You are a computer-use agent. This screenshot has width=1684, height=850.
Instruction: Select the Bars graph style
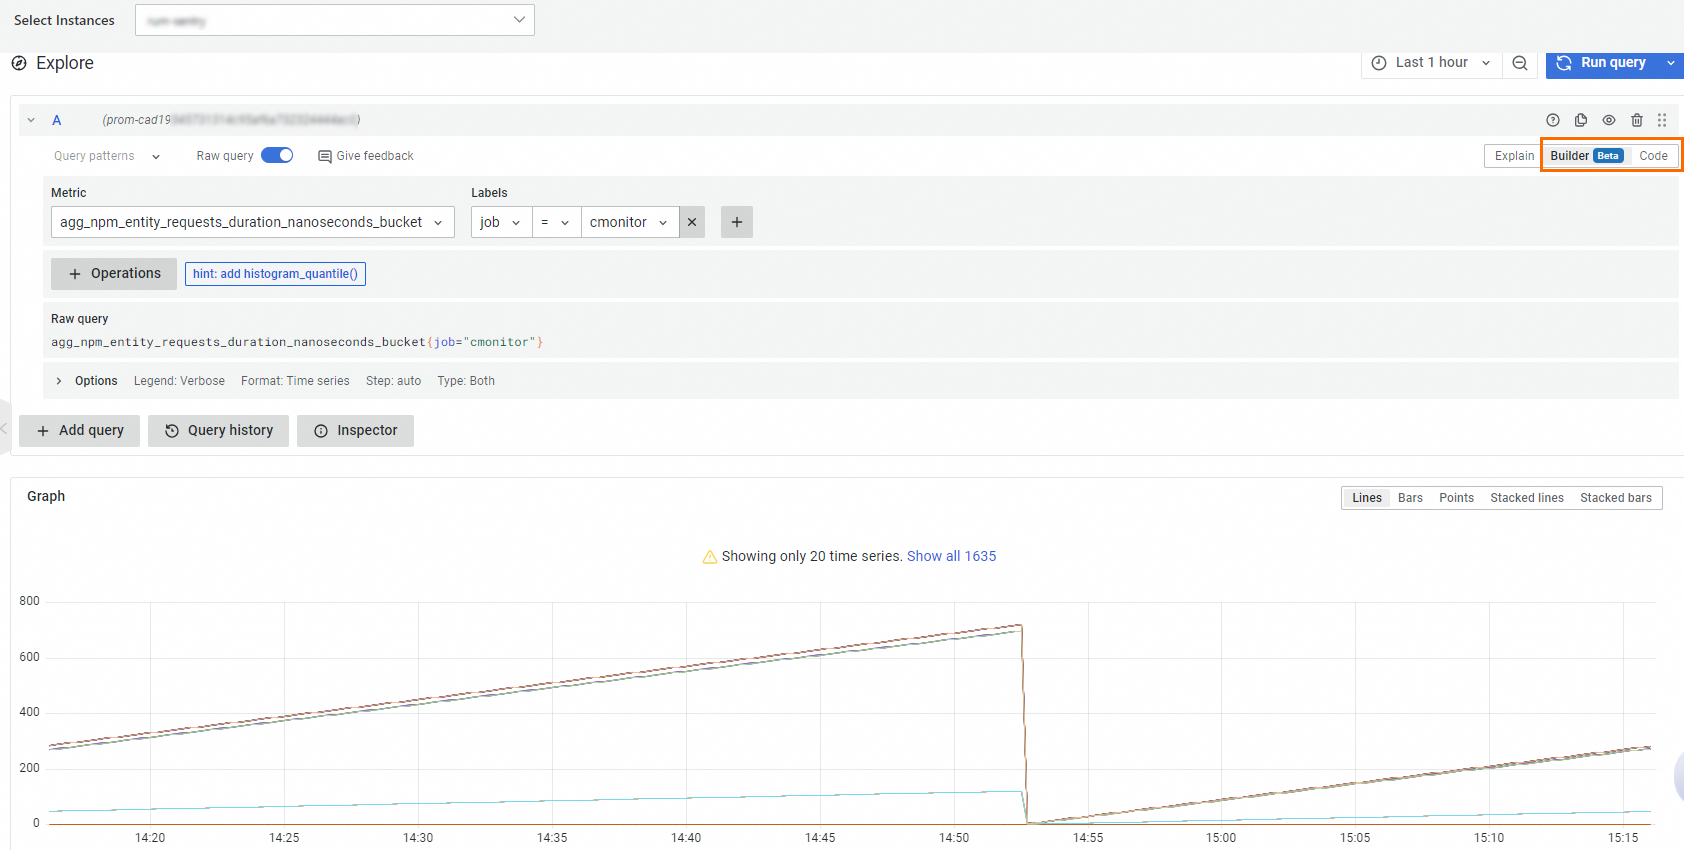(1410, 498)
